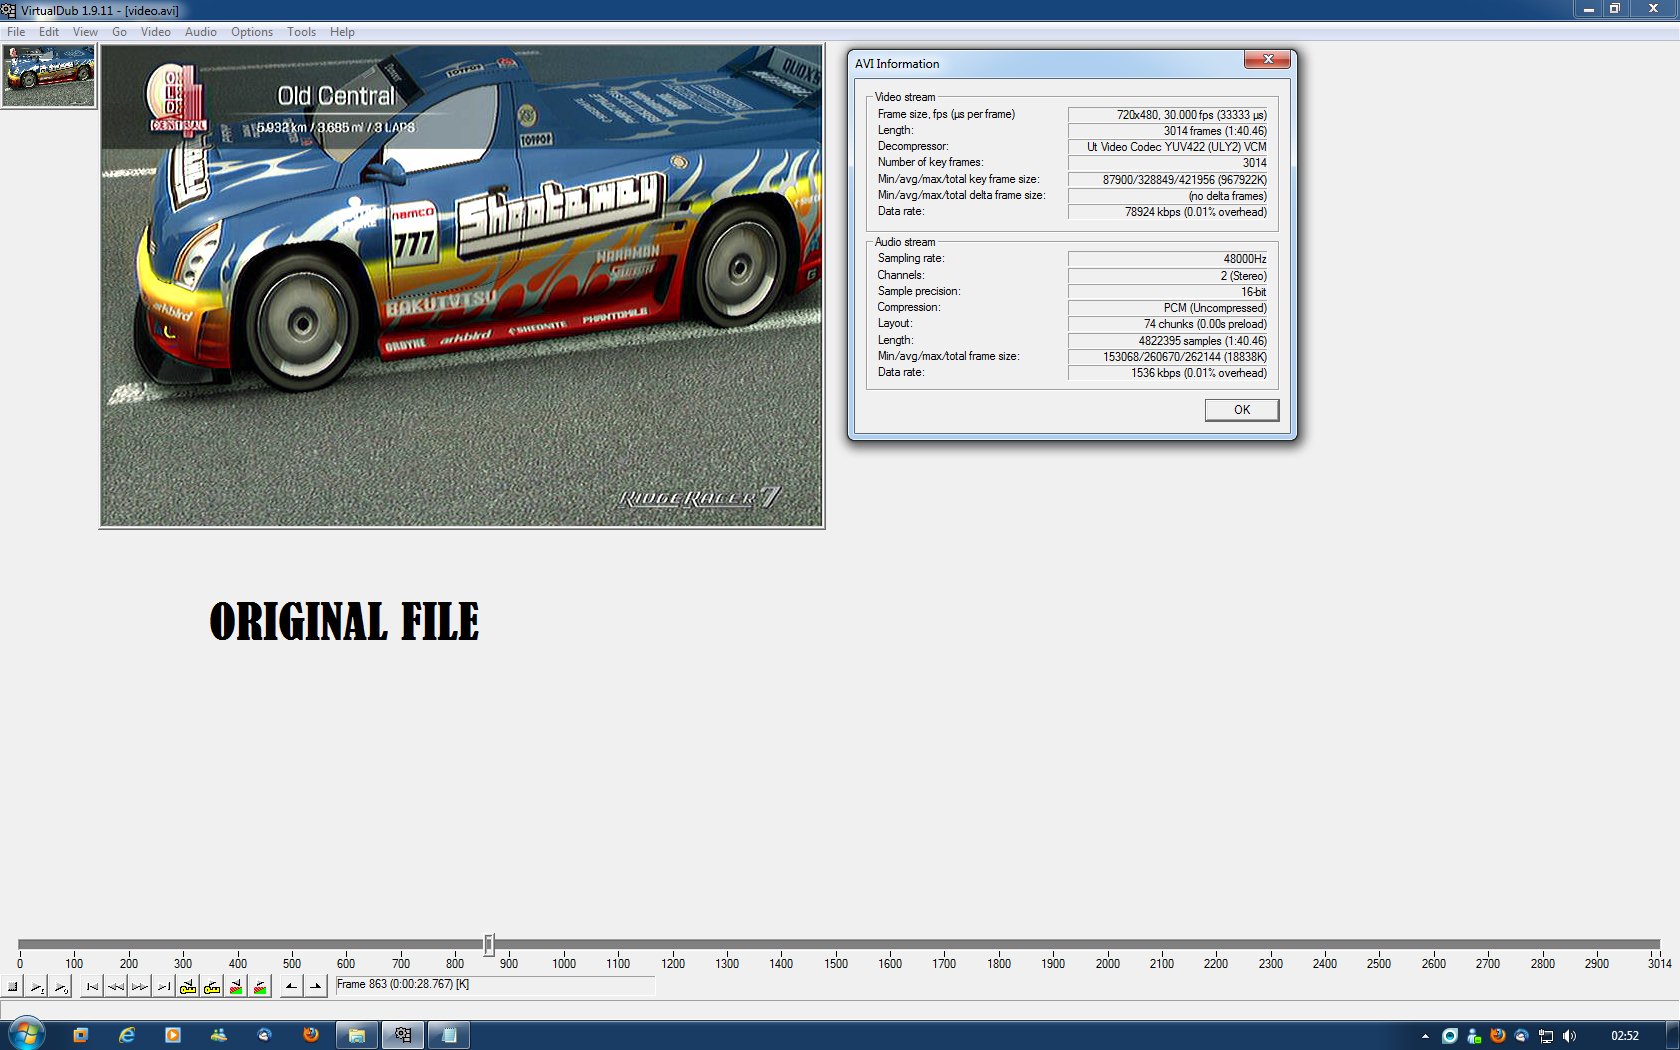
Task: Go to next key frame
Action: coord(212,987)
